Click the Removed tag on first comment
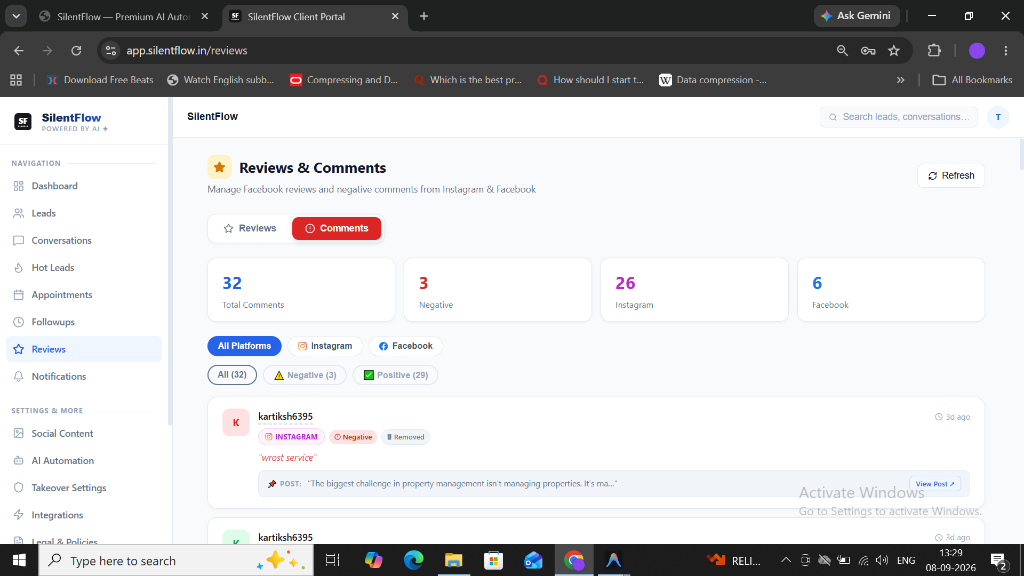This screenshot has width=1024, height=576. pyautogui.click(x=406, y=437)
